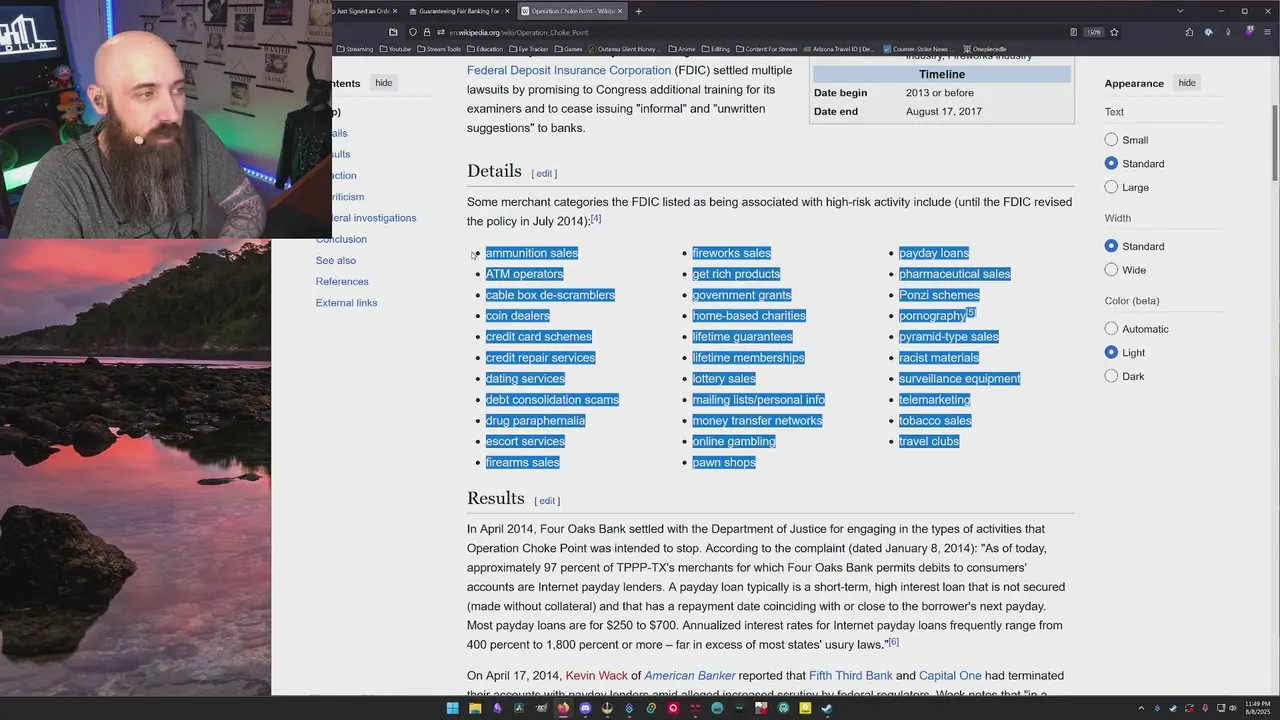Hide the Appearance panel
Viewport: 1280px width, 720px height.
coord(1187,83)
